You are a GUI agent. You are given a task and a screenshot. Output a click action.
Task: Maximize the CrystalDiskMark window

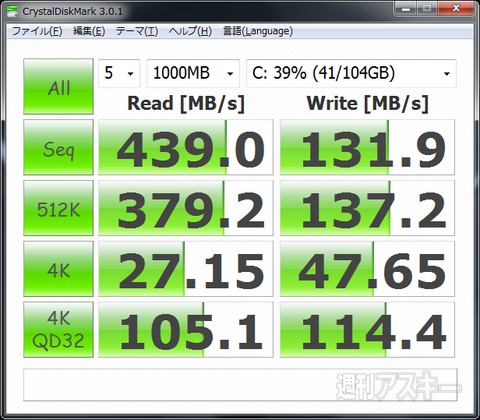pyautogui.click(x=427, y=9)
